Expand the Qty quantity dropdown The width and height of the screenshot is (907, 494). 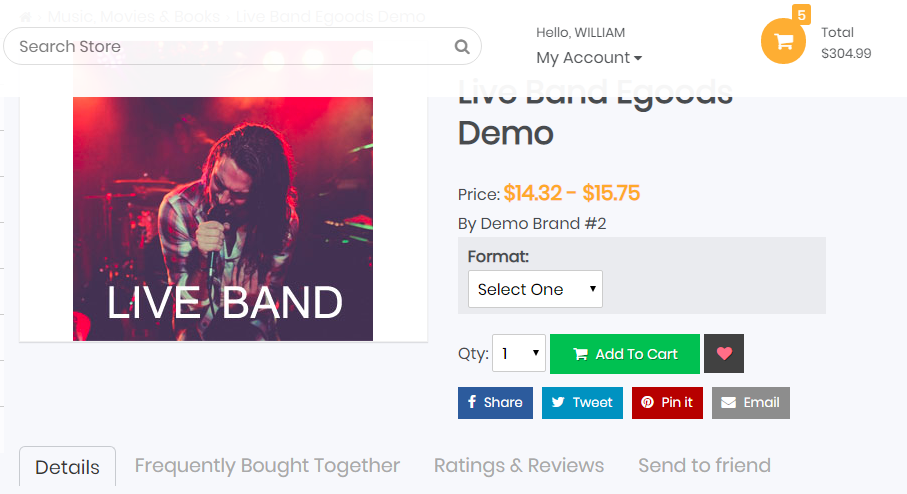click(519, 354)
